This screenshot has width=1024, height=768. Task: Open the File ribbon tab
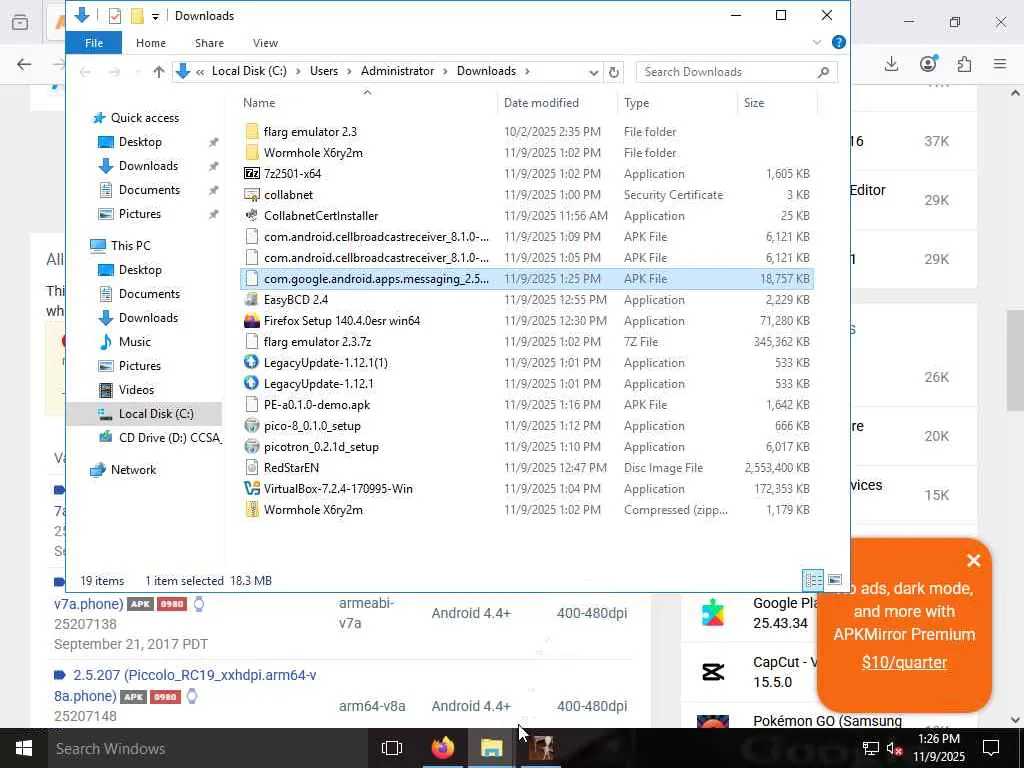[x=94, y=43]
